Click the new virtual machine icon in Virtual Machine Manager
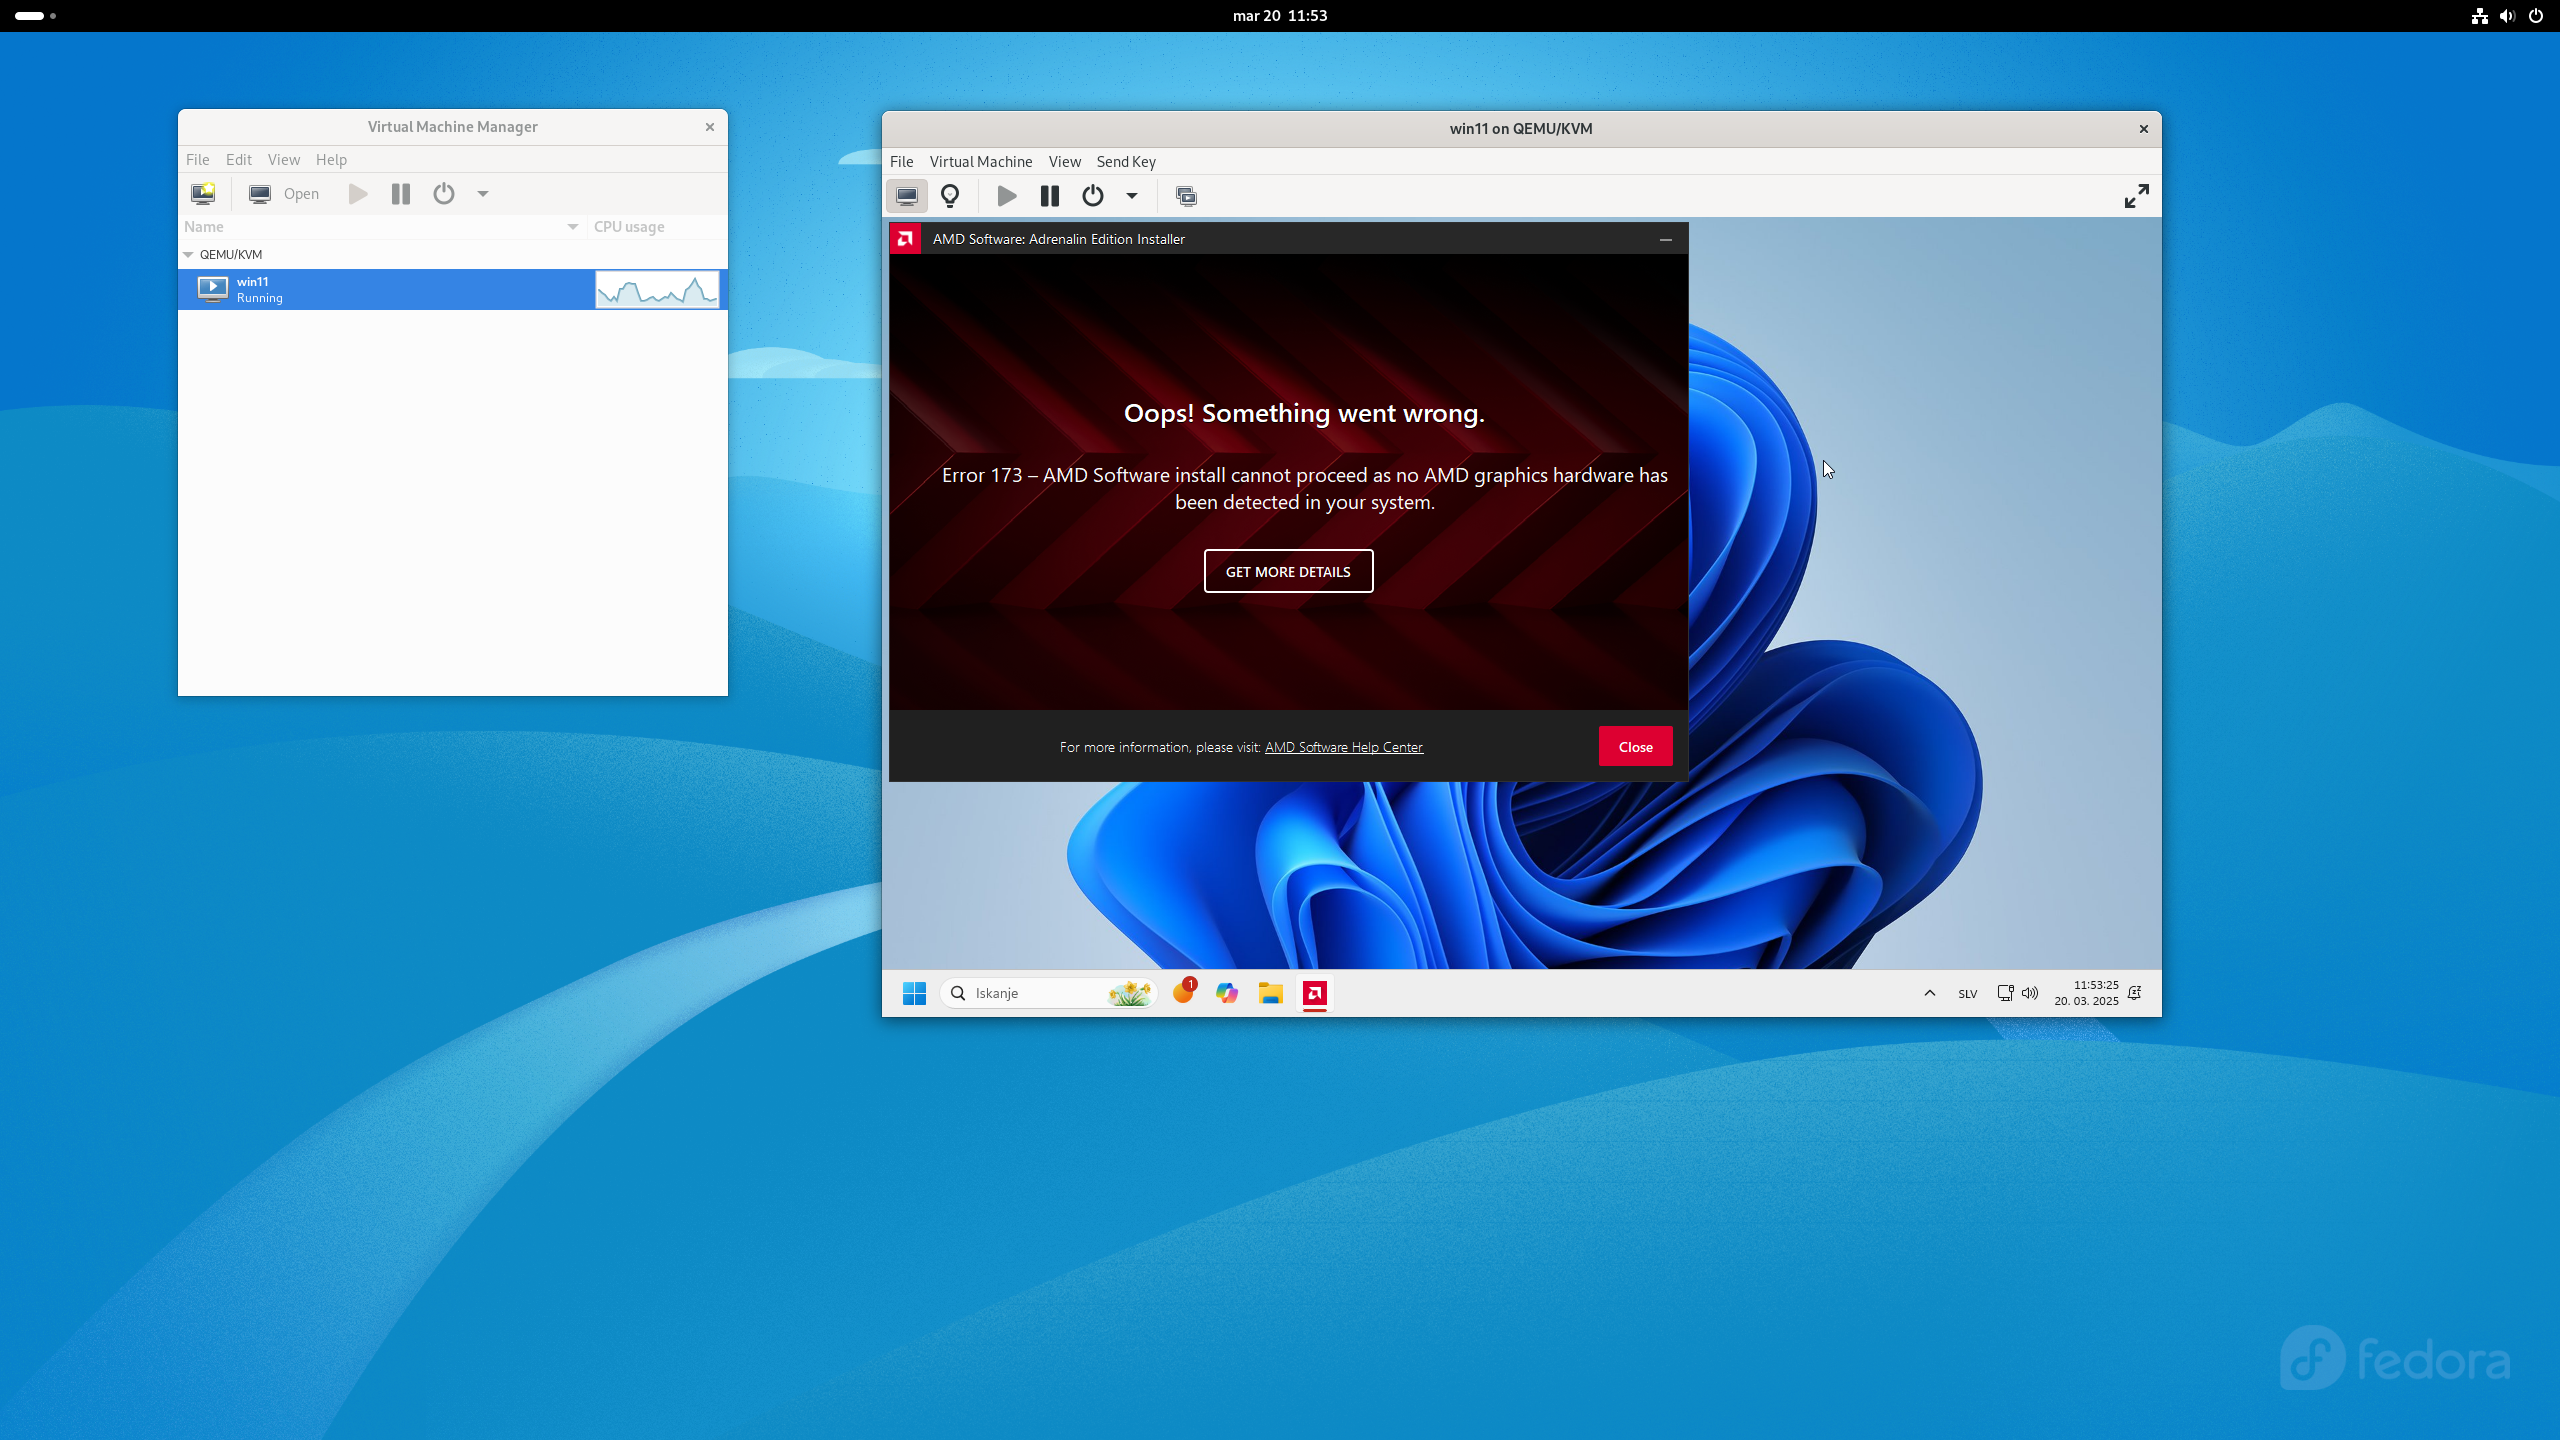 (203, 193)
